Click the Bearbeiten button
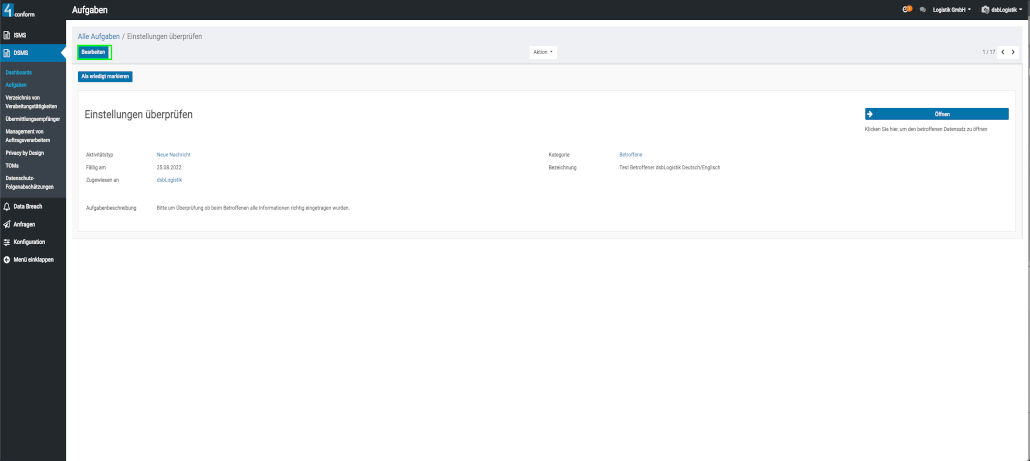 point(94,52)
